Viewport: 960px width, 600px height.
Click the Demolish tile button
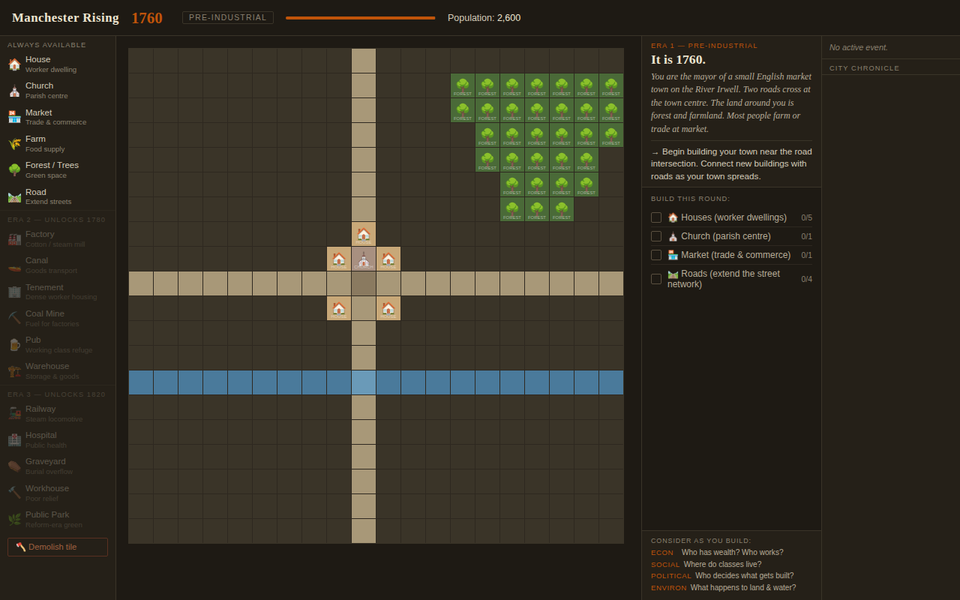(58, 547)
